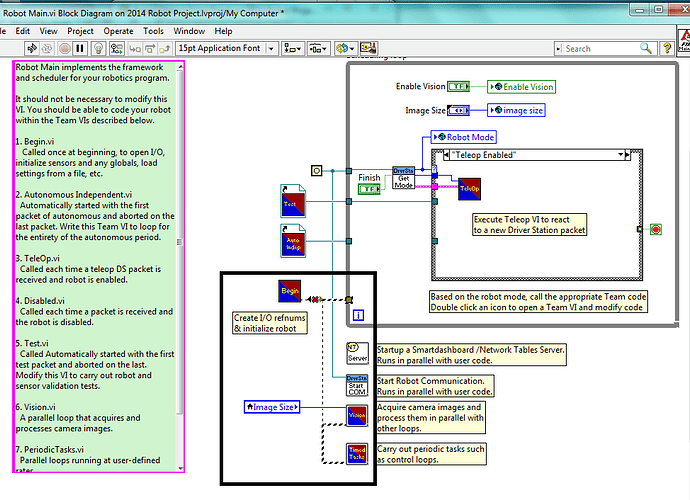
Task: Select the TeleOp VI icon in case structure
Action: pyautogui.click(x=469, y=189)
